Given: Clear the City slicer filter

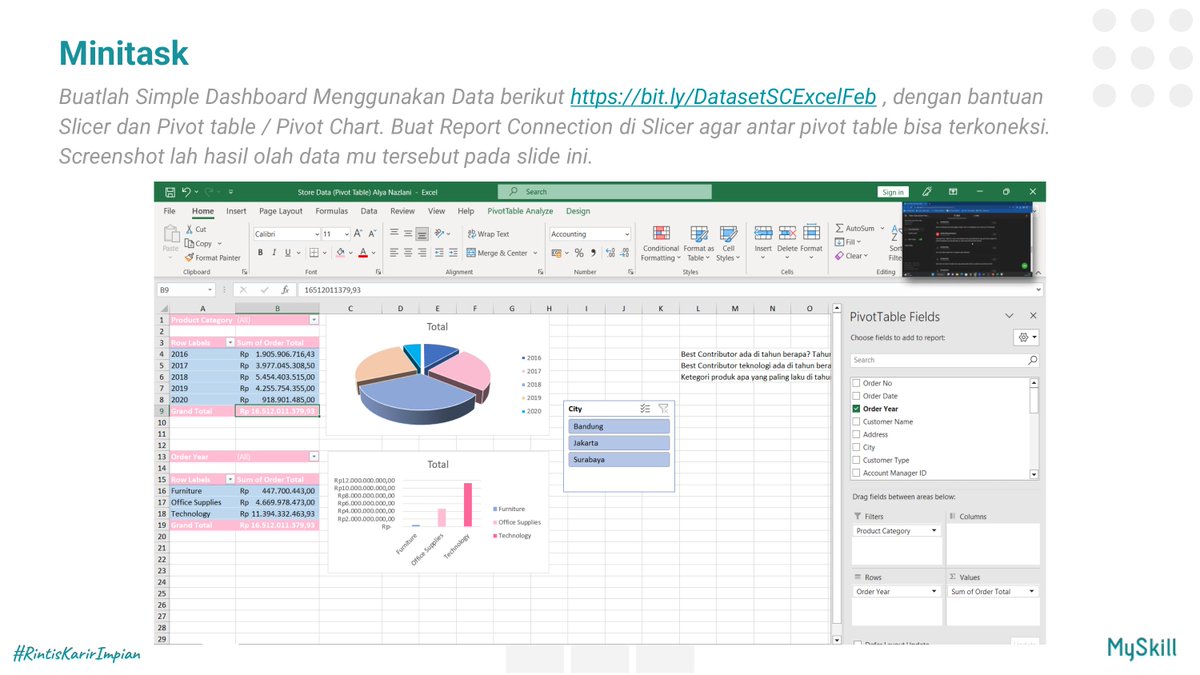Looking at the screenshot, I should point(663,408).
